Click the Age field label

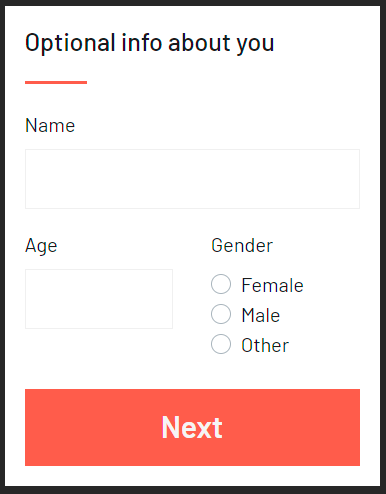point(41,246)
